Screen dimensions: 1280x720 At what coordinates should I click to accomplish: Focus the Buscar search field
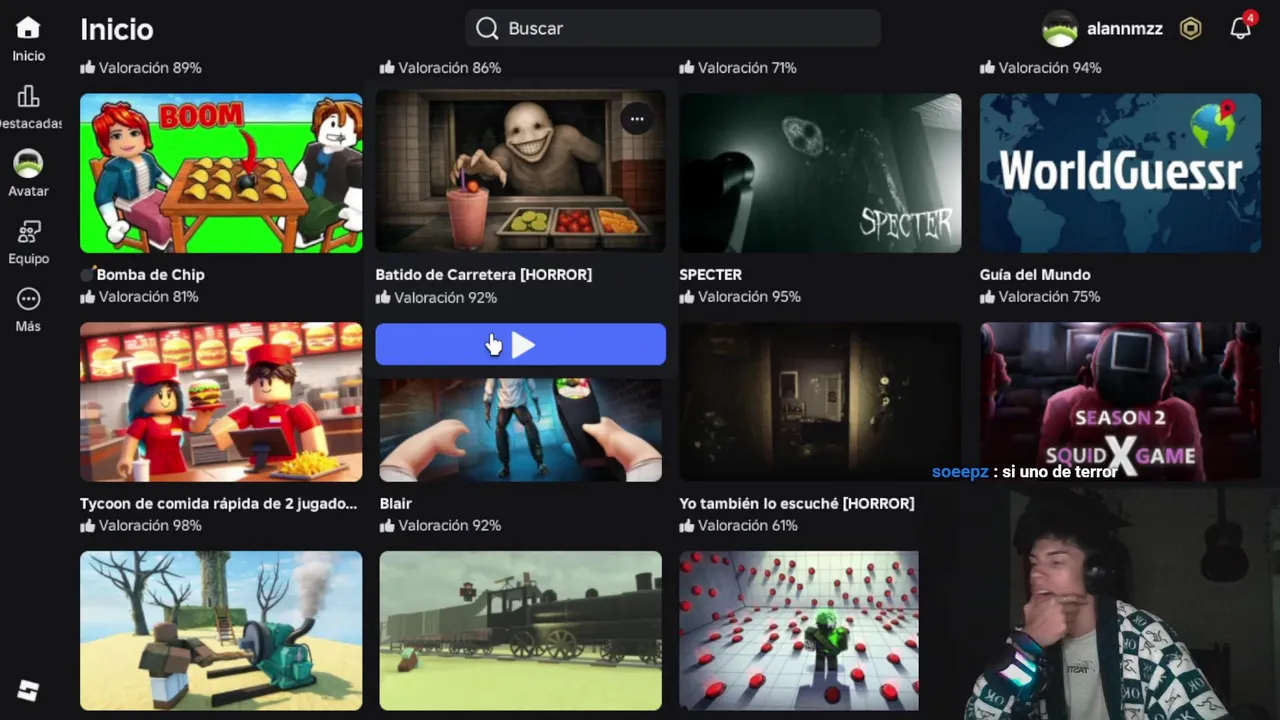coord(672,28)
